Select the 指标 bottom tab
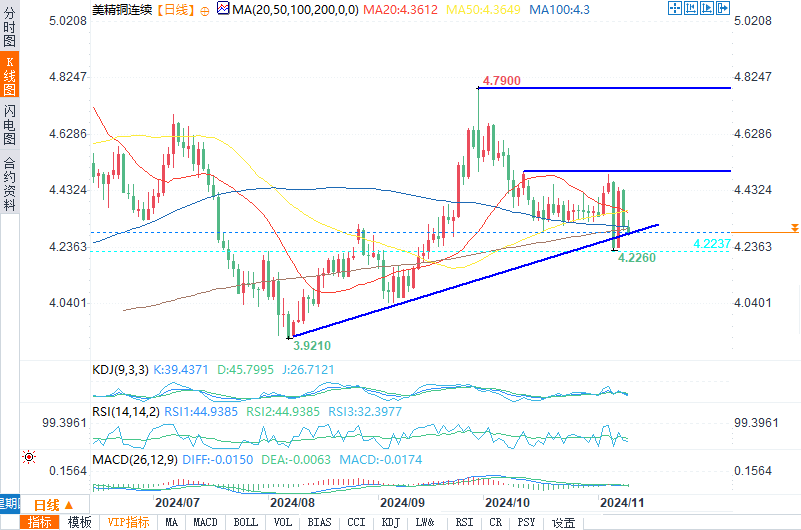 [39, 522]
